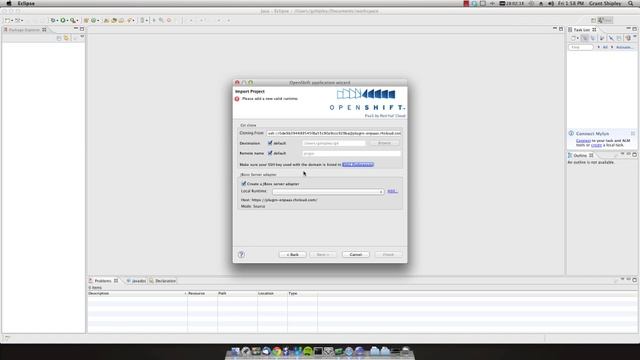Click the Open Perspective icon
This screenshot has width=640, height=360.
pyautogui.click(x=593, y=20)
